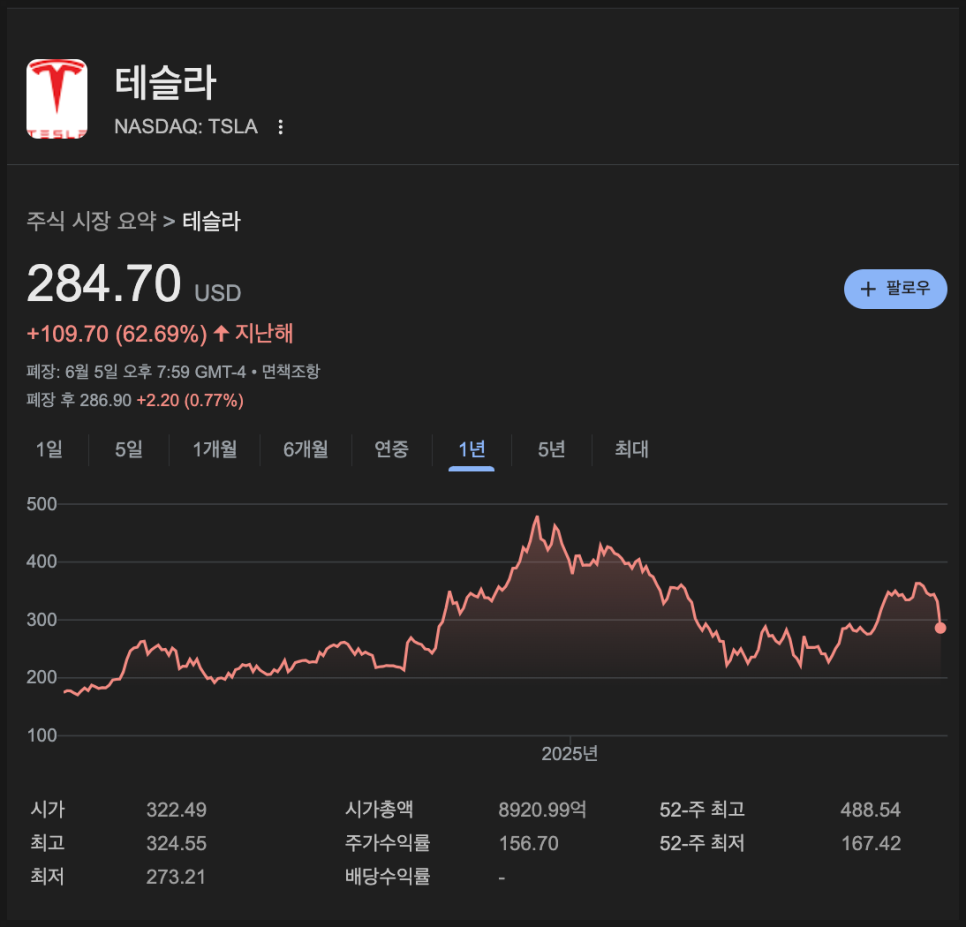Click the NASDAQ: TSLA ticker text

coord(185,126)
